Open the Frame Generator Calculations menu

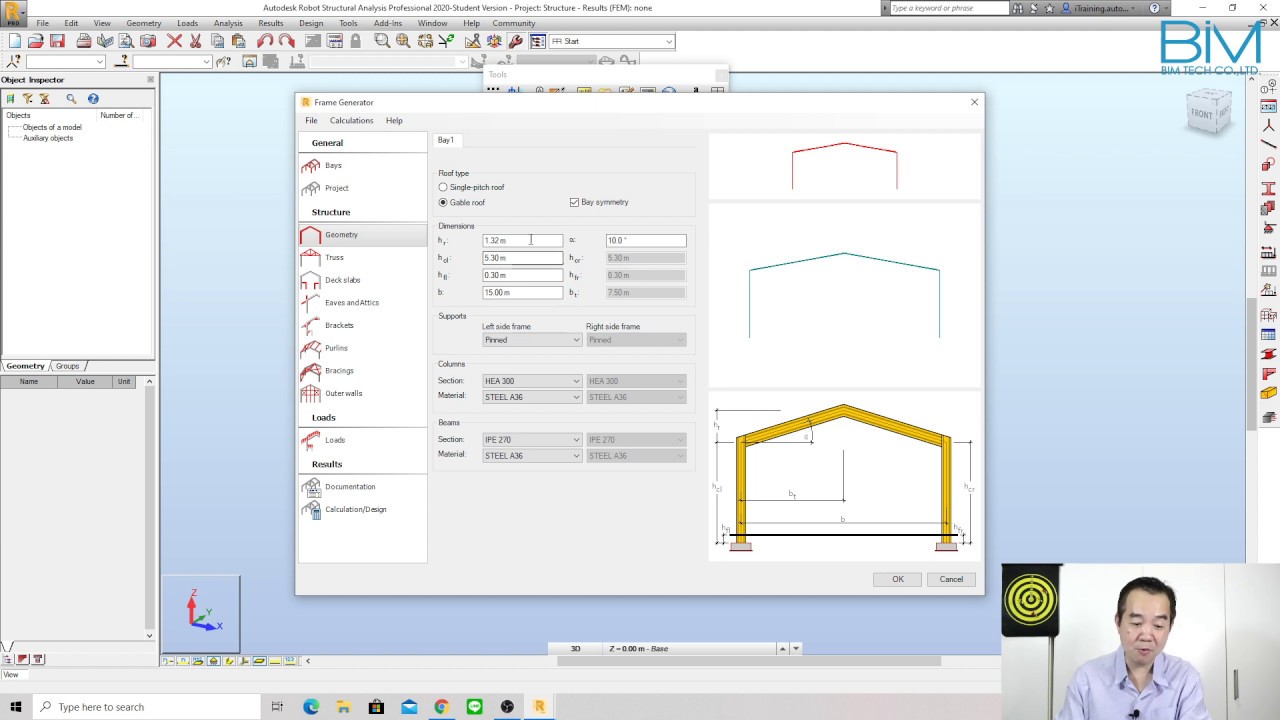[351, 120]
